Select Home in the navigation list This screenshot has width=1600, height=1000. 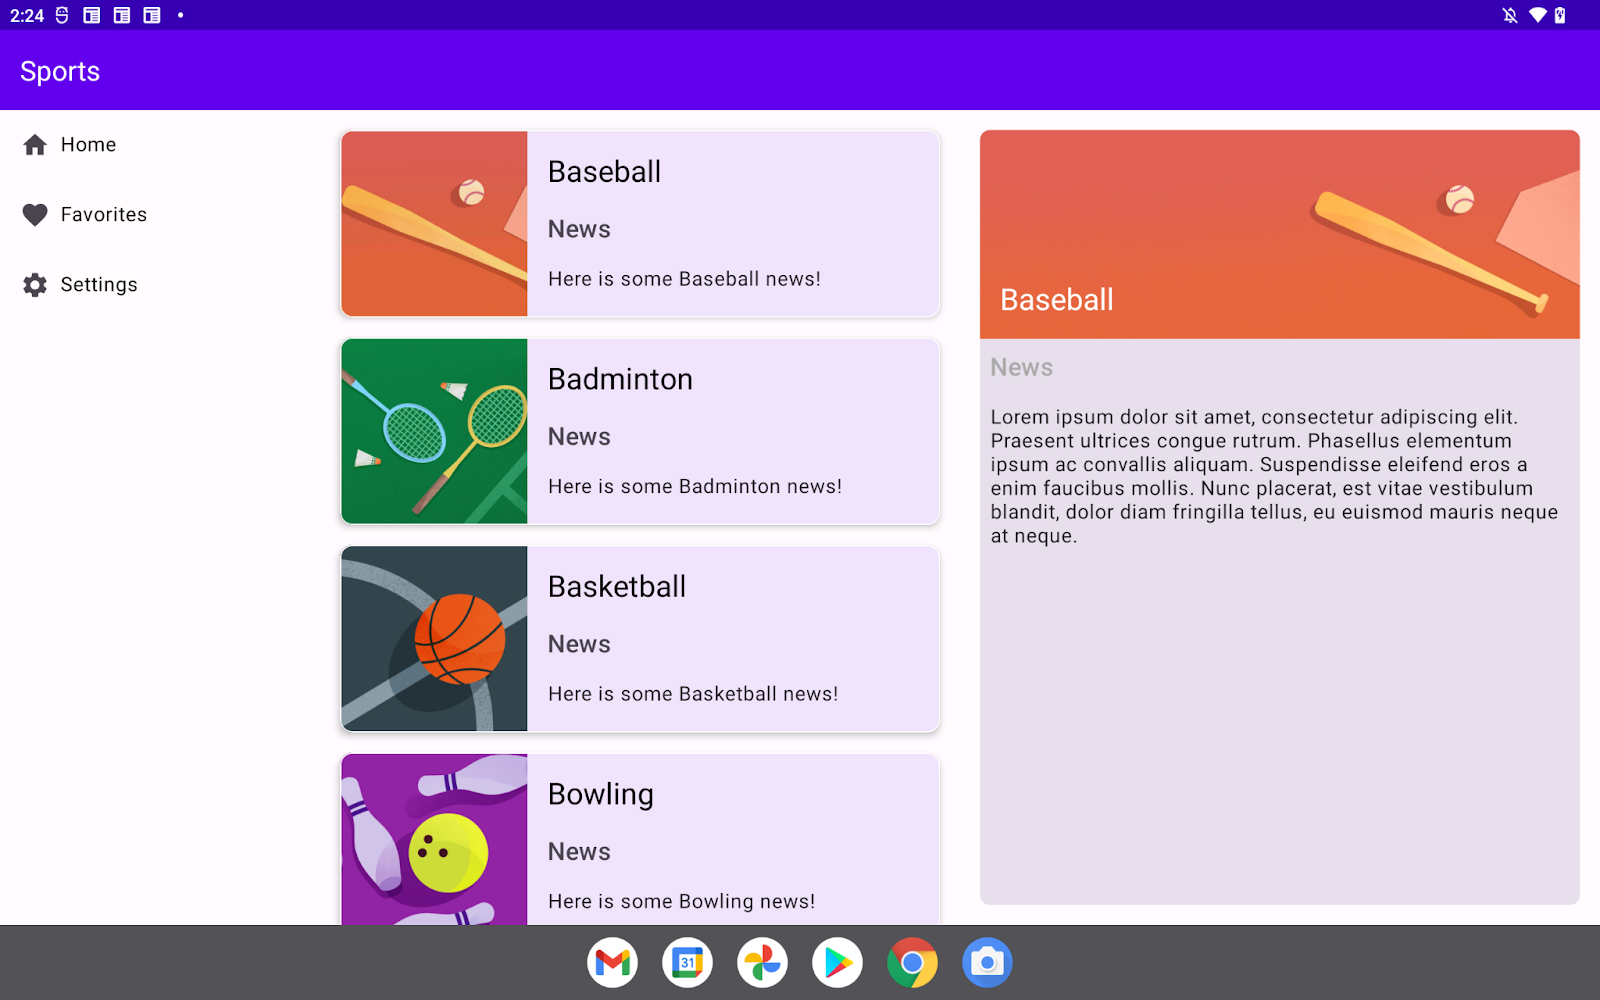(x=88, y=144)
